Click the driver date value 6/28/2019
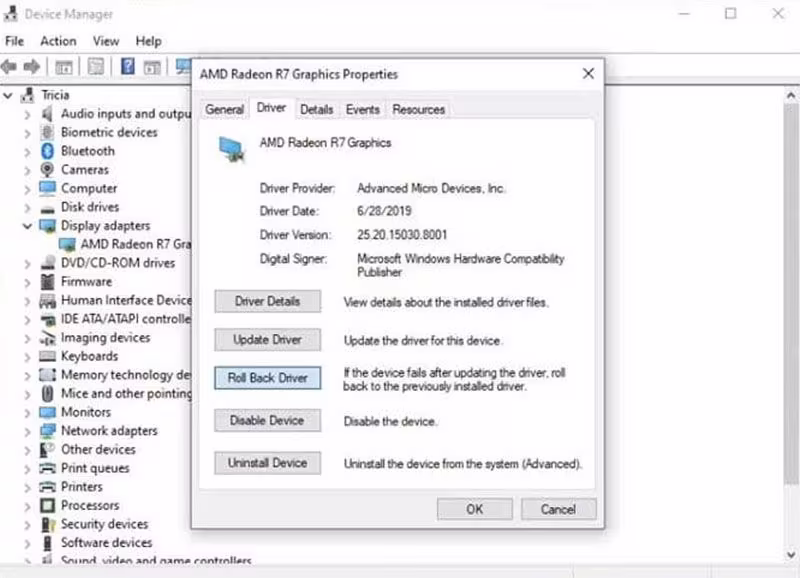Screen dimensions: 800x578 [384, 211]
